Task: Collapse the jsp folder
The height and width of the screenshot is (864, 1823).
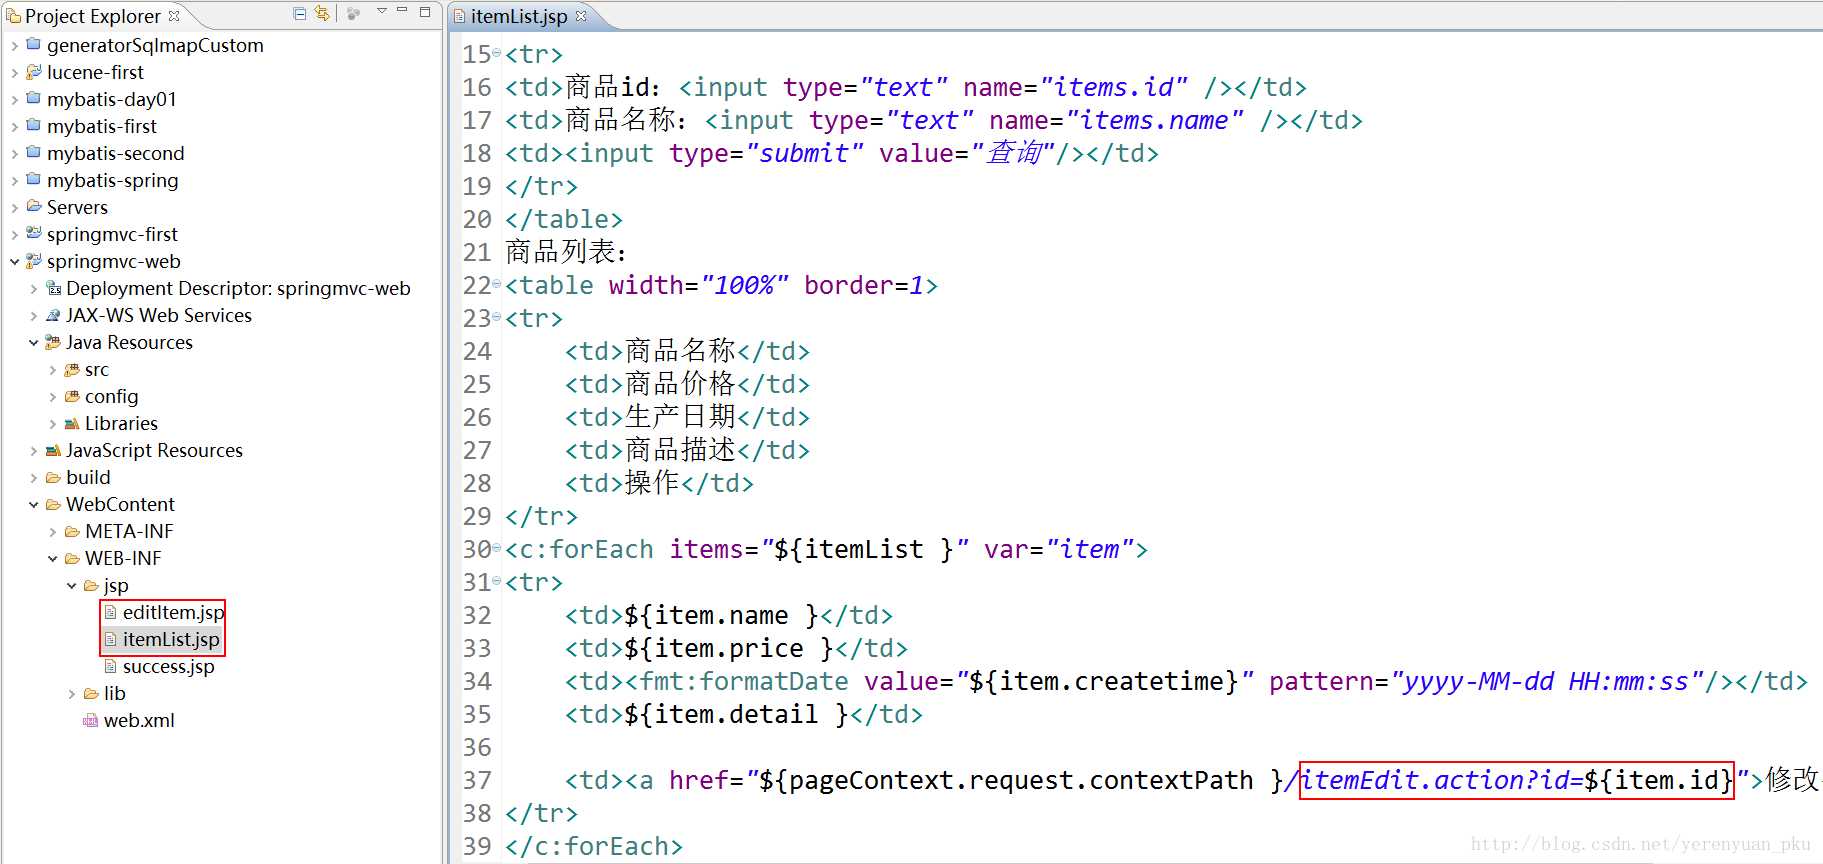Action: [71, 586]
